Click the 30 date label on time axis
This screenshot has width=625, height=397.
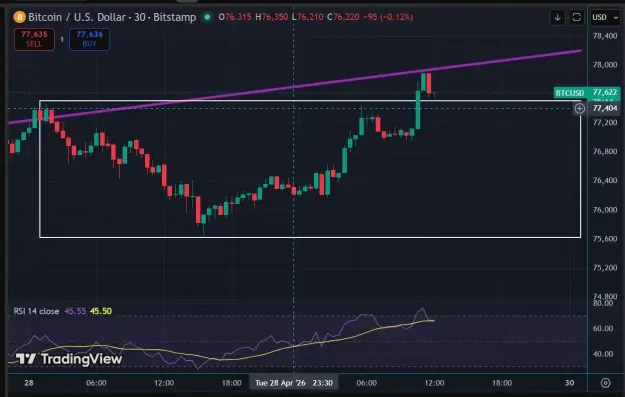(x=570, y=383)
